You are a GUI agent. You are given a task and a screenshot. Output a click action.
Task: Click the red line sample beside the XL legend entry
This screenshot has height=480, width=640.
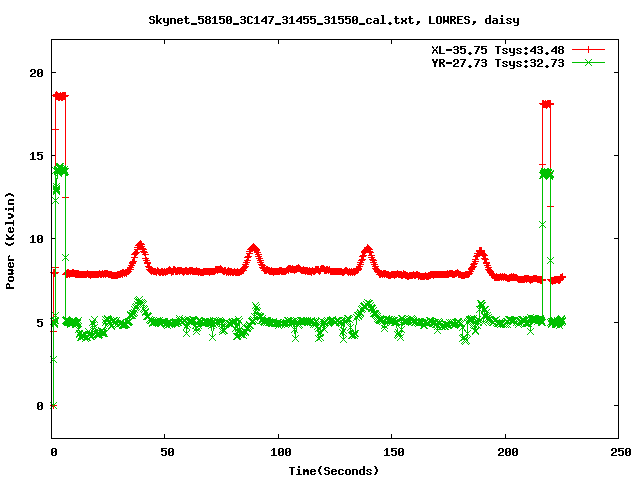(588, 50)
